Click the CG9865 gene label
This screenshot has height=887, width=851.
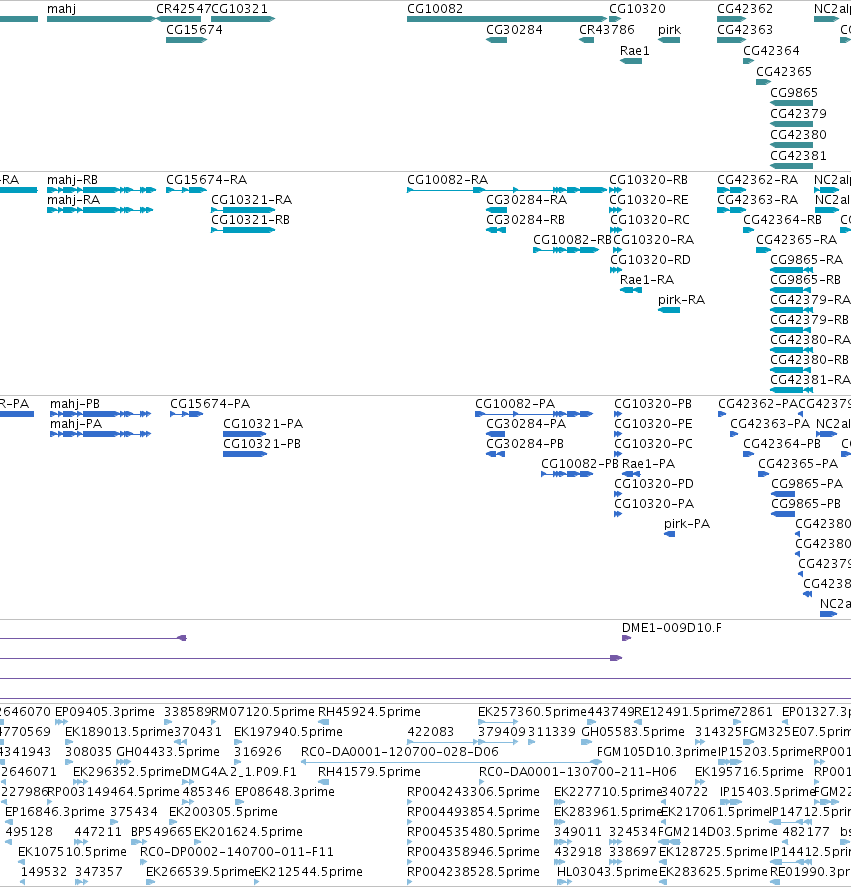click(793, 92)
